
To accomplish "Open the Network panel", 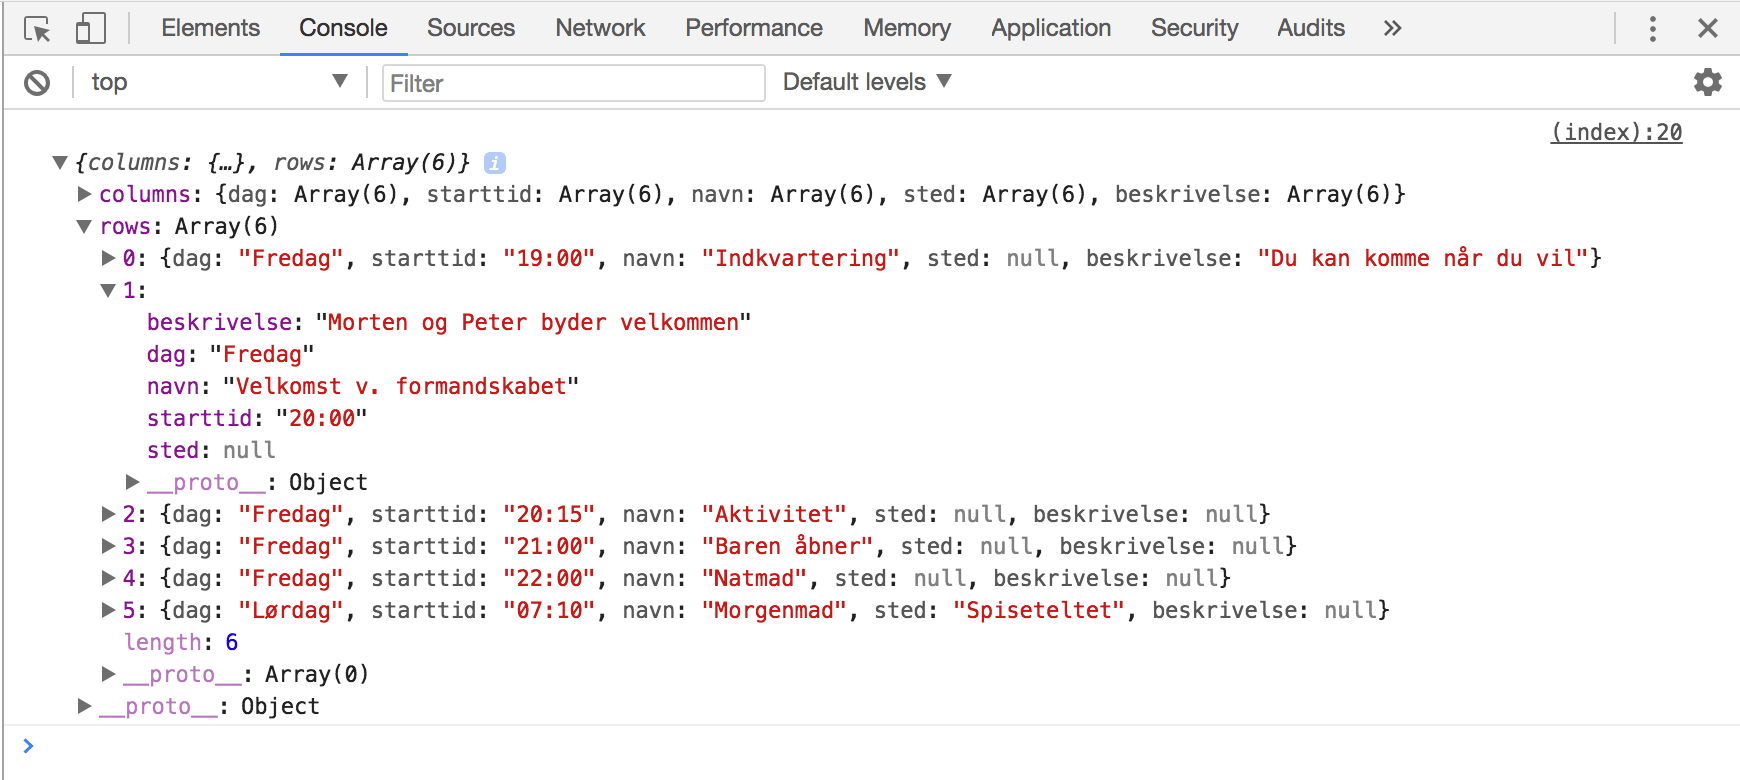I will point(599,28).
